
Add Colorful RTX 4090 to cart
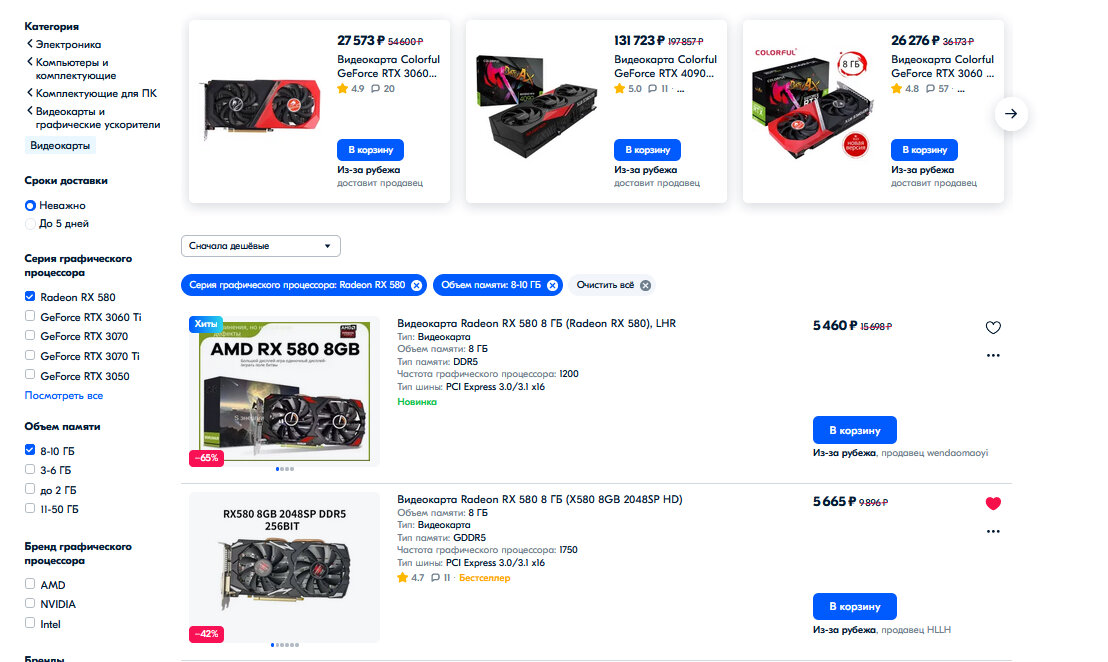[x=647, y=150]
